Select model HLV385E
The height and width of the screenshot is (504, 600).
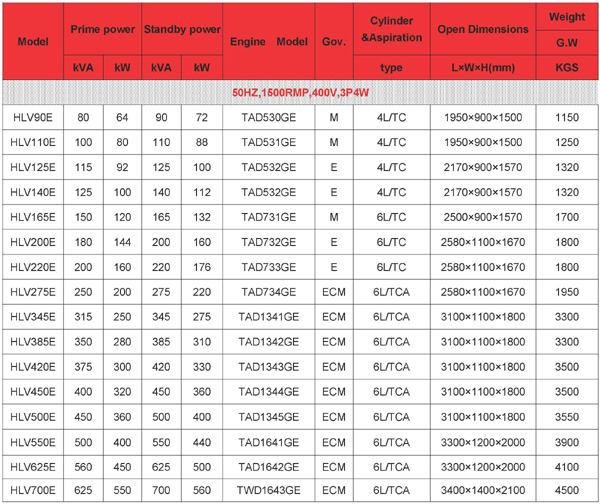click(x=33, y=341)
